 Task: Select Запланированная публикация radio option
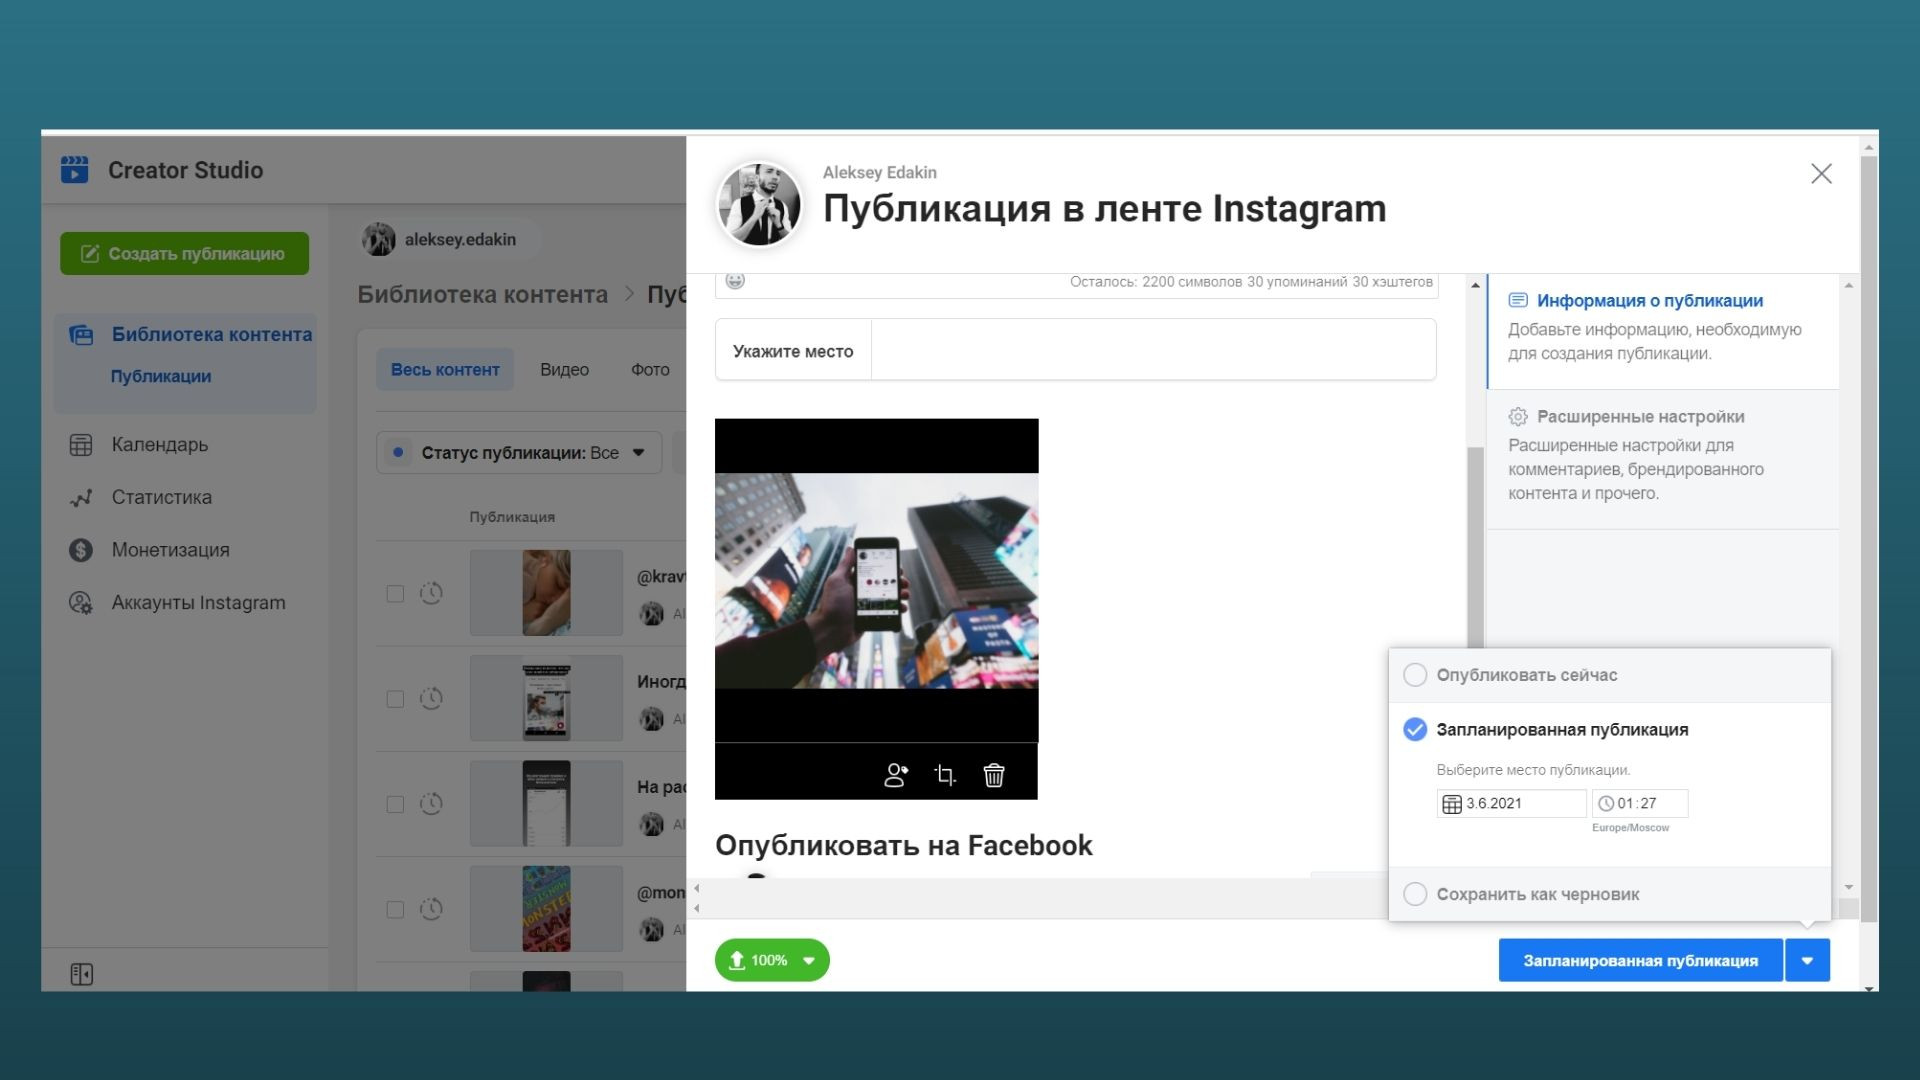click(1415, 730)
